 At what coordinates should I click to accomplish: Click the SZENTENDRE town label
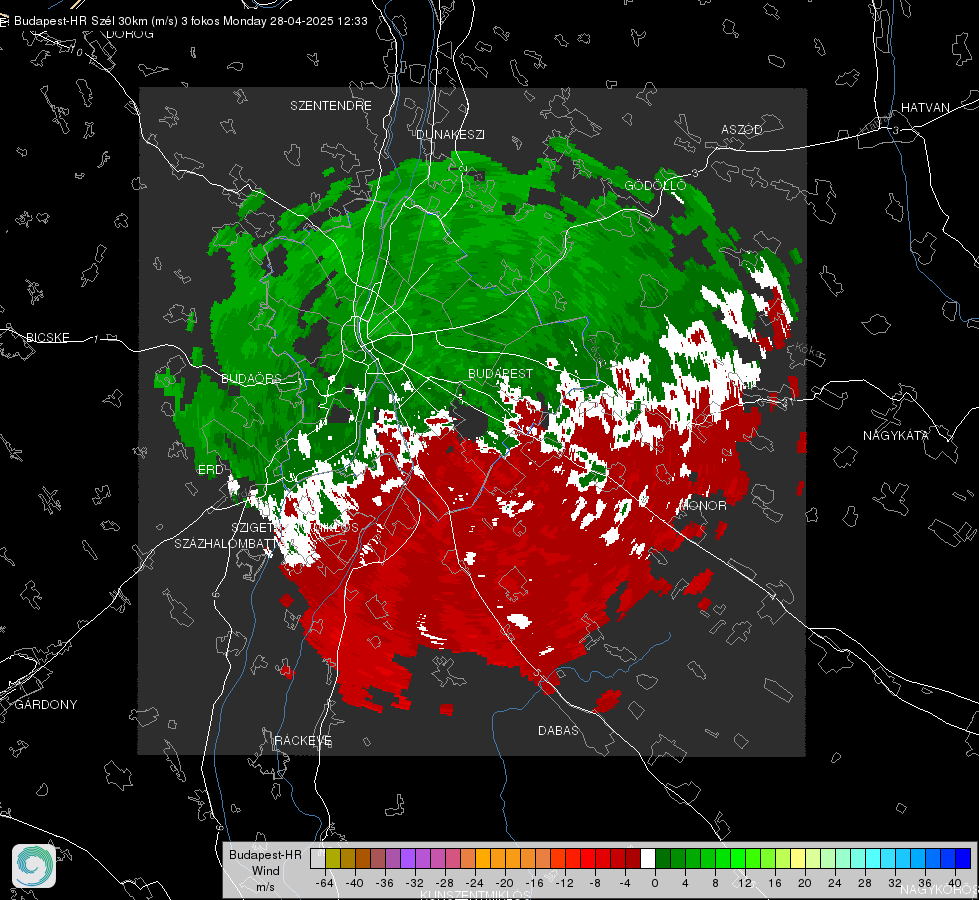click(x=330, y=106)
